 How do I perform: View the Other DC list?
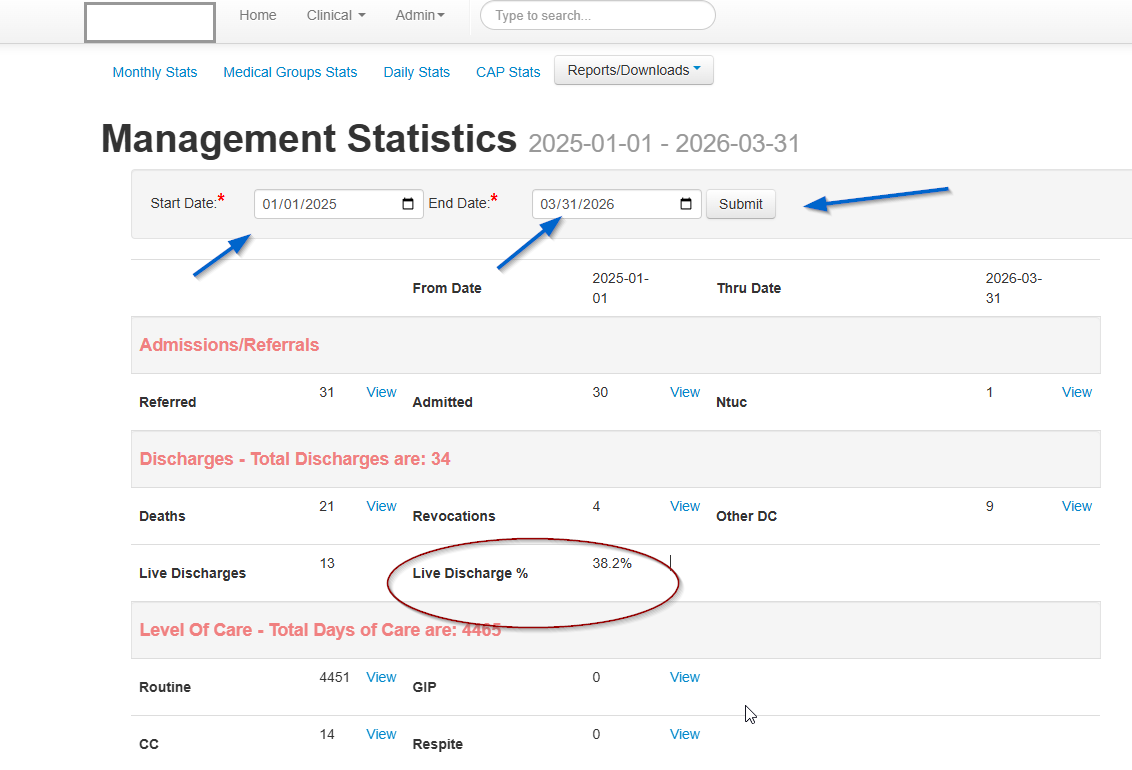pos(1076,507)
